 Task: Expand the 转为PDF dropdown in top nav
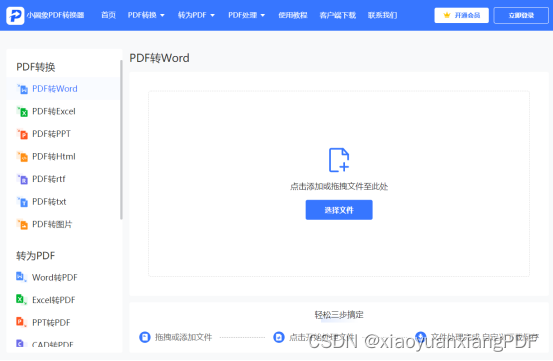[196, 15]
